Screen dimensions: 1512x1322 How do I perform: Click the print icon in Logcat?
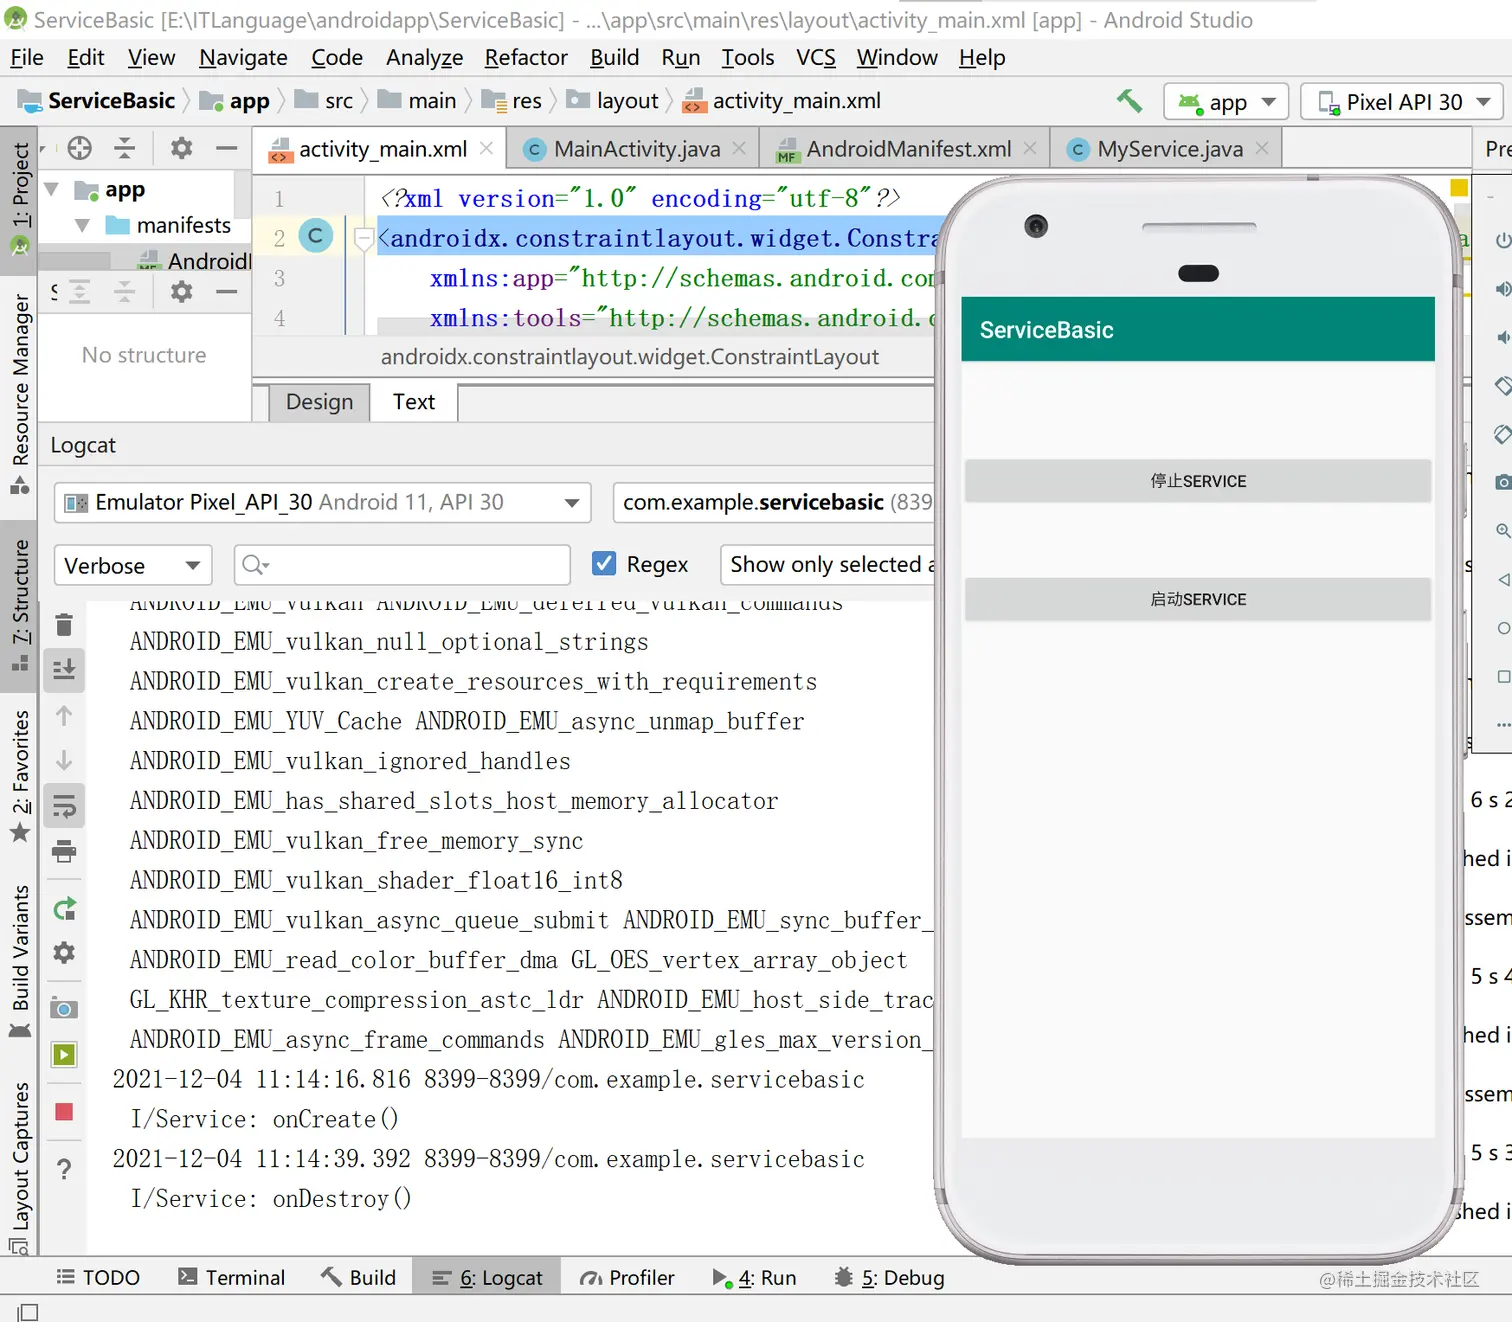coord(64,852)
